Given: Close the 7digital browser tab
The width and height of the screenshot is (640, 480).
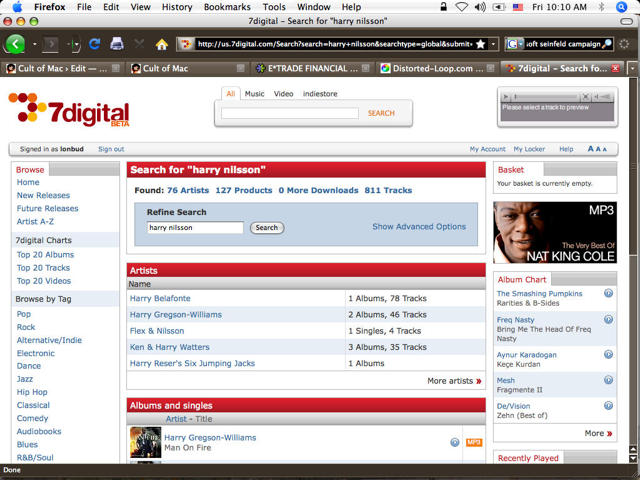Looking at the screenshot, I should 615,68.
